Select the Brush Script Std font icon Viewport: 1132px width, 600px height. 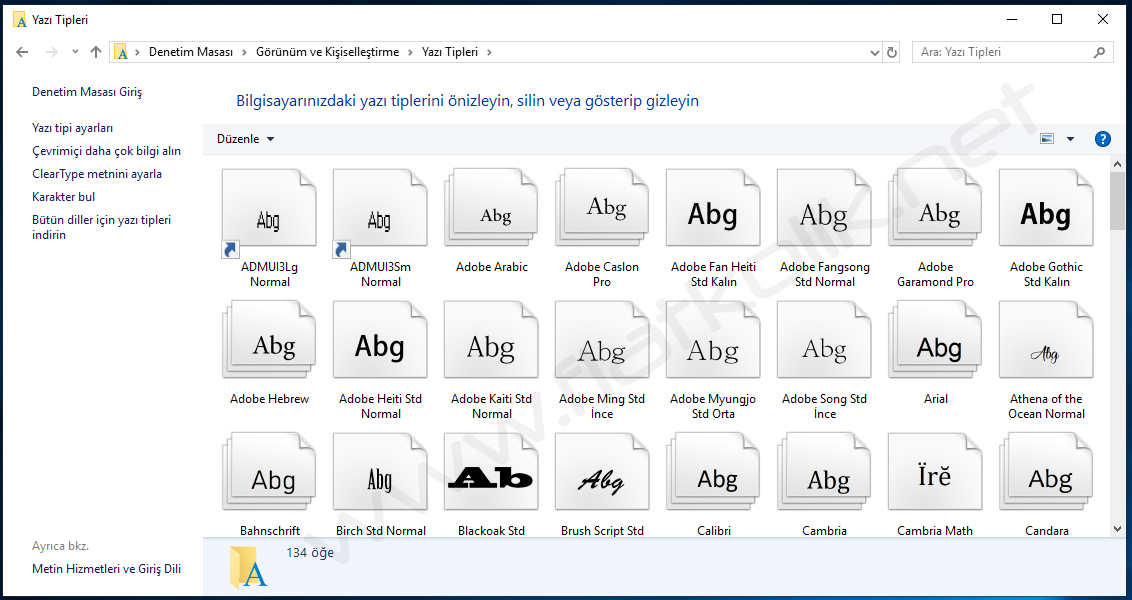[602, 472]
